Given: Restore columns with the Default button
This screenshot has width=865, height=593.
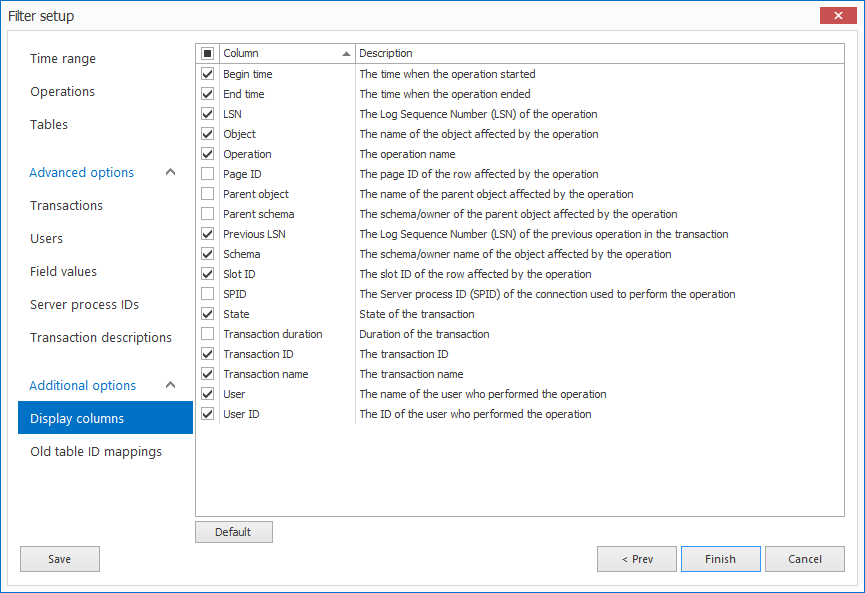Looking at the screenshot, I should pos(233,532).
